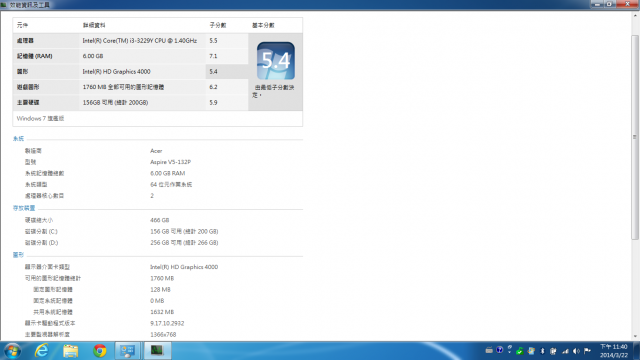Launch Google Chrome from the taskbar
The height and width of the screenshot is (360, 640).
click(99, 351)
